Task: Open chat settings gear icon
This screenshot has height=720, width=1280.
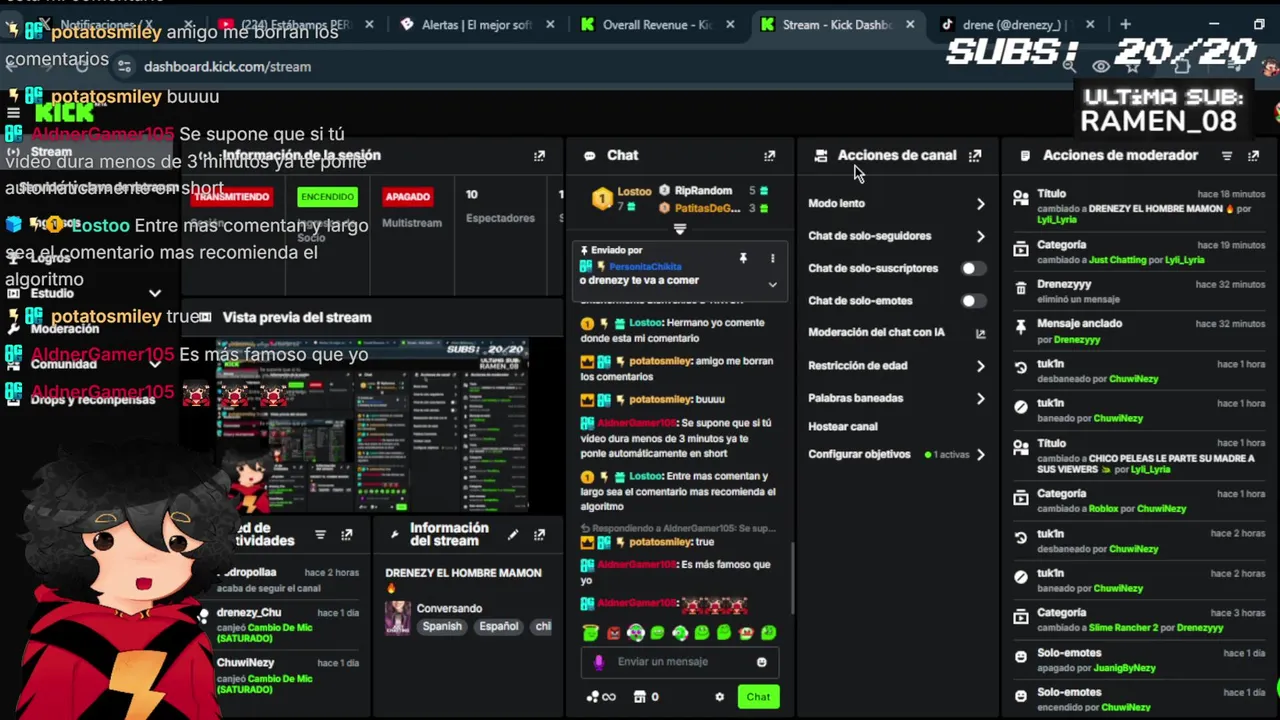Action: click(x=719, y=697)
